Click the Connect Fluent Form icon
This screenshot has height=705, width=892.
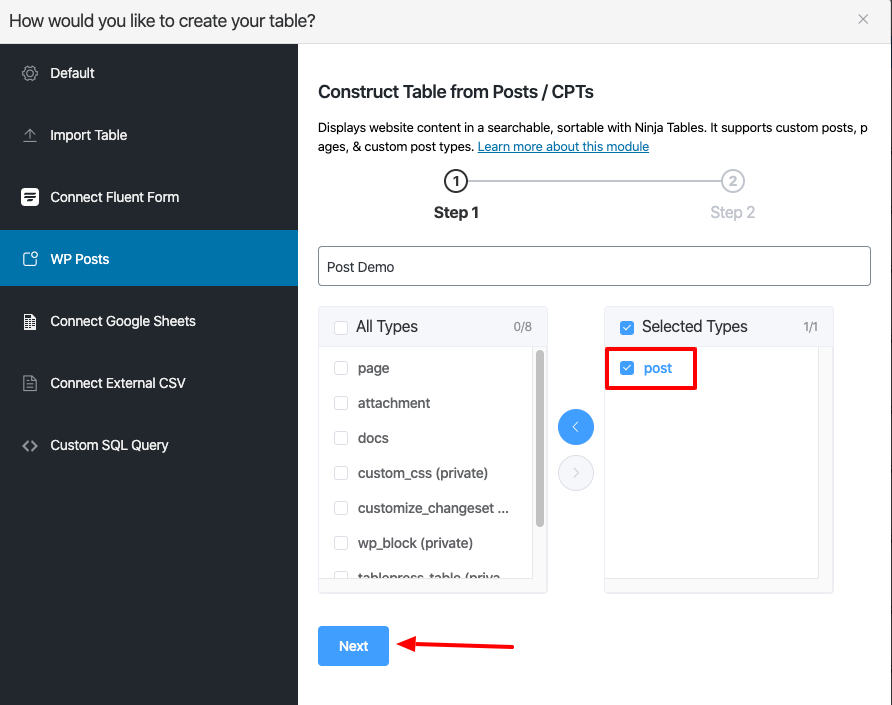tap(30, 197)
